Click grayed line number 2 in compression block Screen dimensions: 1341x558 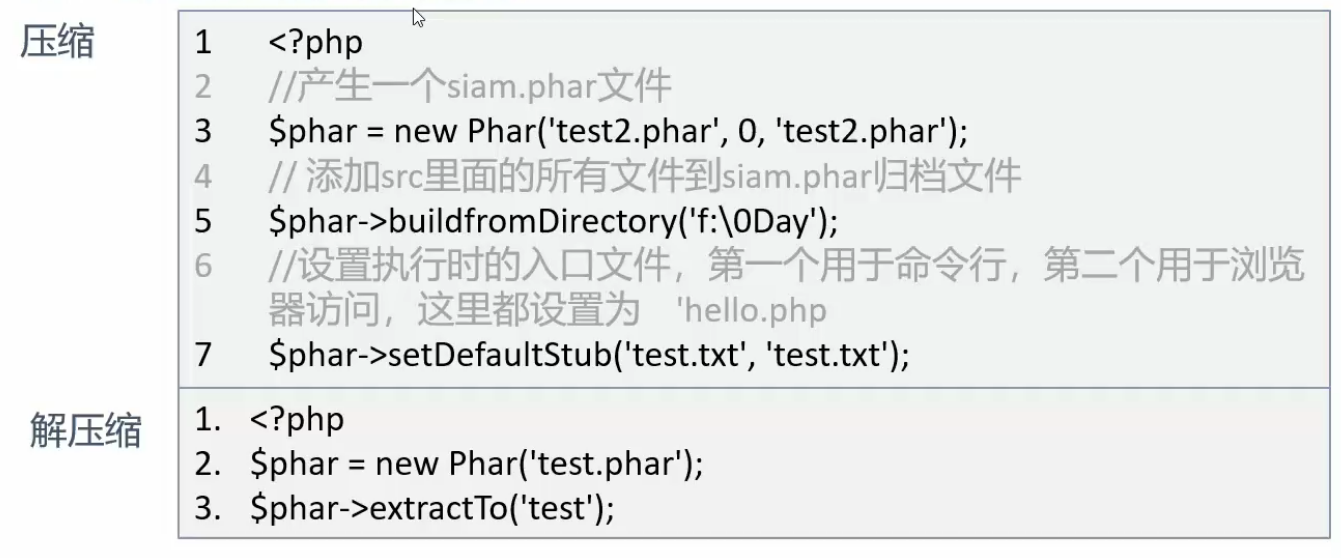tap(203, 87)
